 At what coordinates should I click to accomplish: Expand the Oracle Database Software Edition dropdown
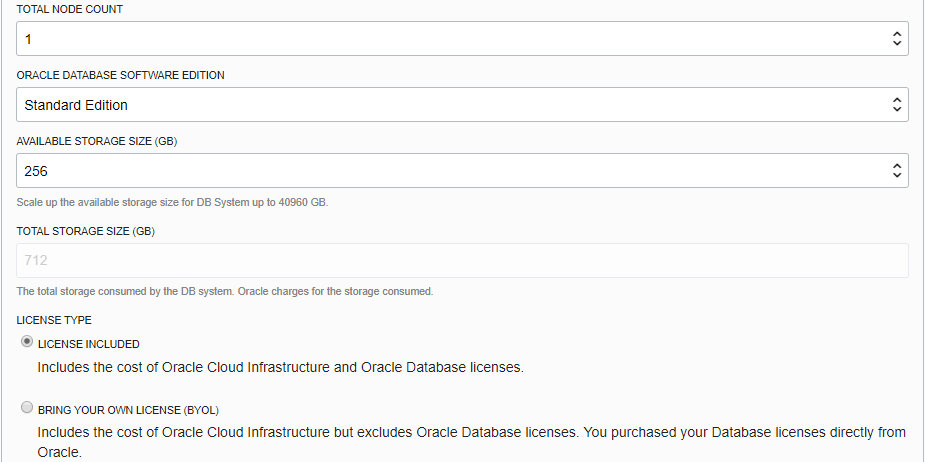tap(462, 104)
